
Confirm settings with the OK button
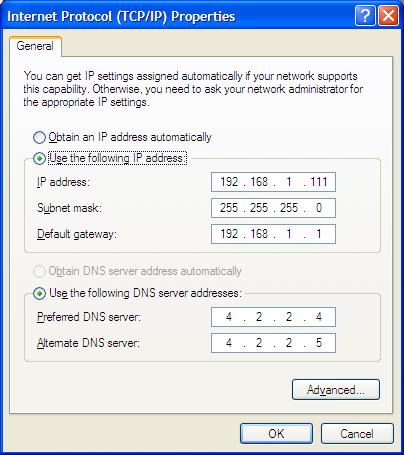point(276,434)
